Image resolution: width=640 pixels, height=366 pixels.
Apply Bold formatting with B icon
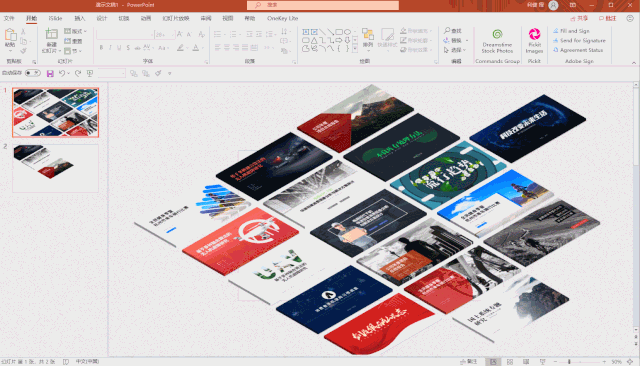pyautogui.click(x=102, y=48)
